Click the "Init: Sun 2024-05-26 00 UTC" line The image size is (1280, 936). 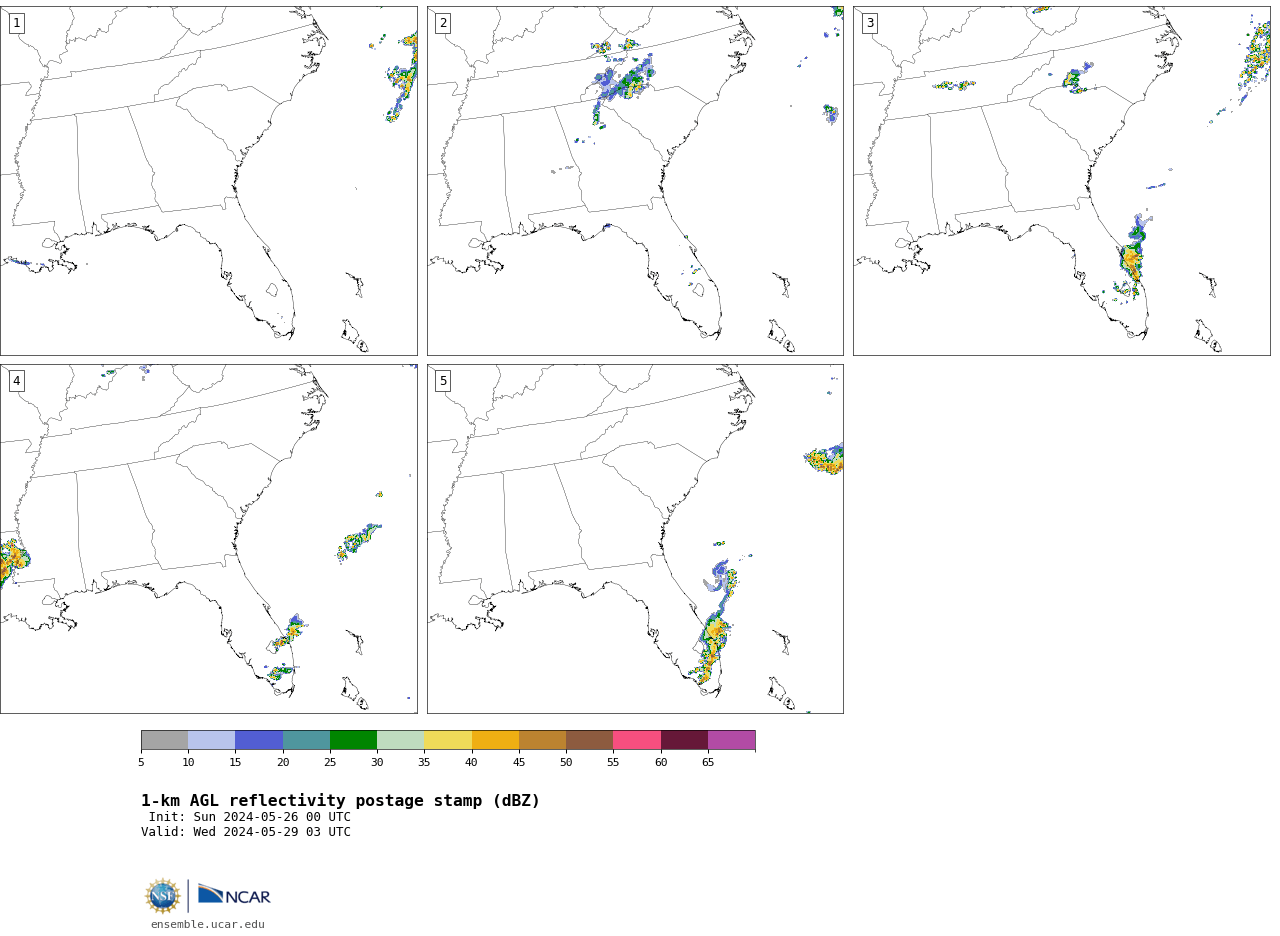(250, 817)
